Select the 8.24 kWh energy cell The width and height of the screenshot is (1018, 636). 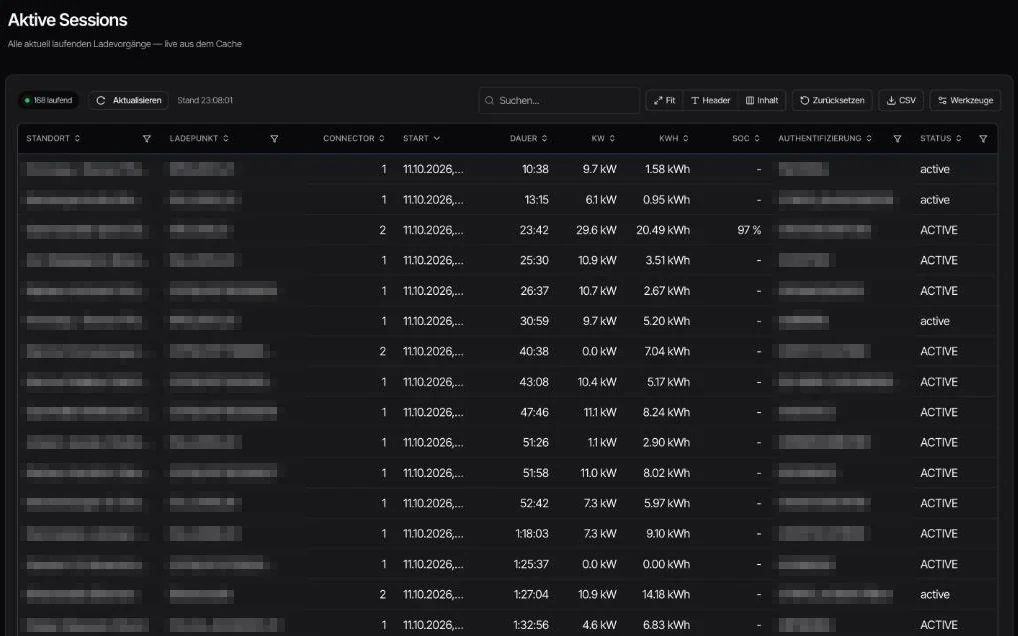tap(666, 412)
